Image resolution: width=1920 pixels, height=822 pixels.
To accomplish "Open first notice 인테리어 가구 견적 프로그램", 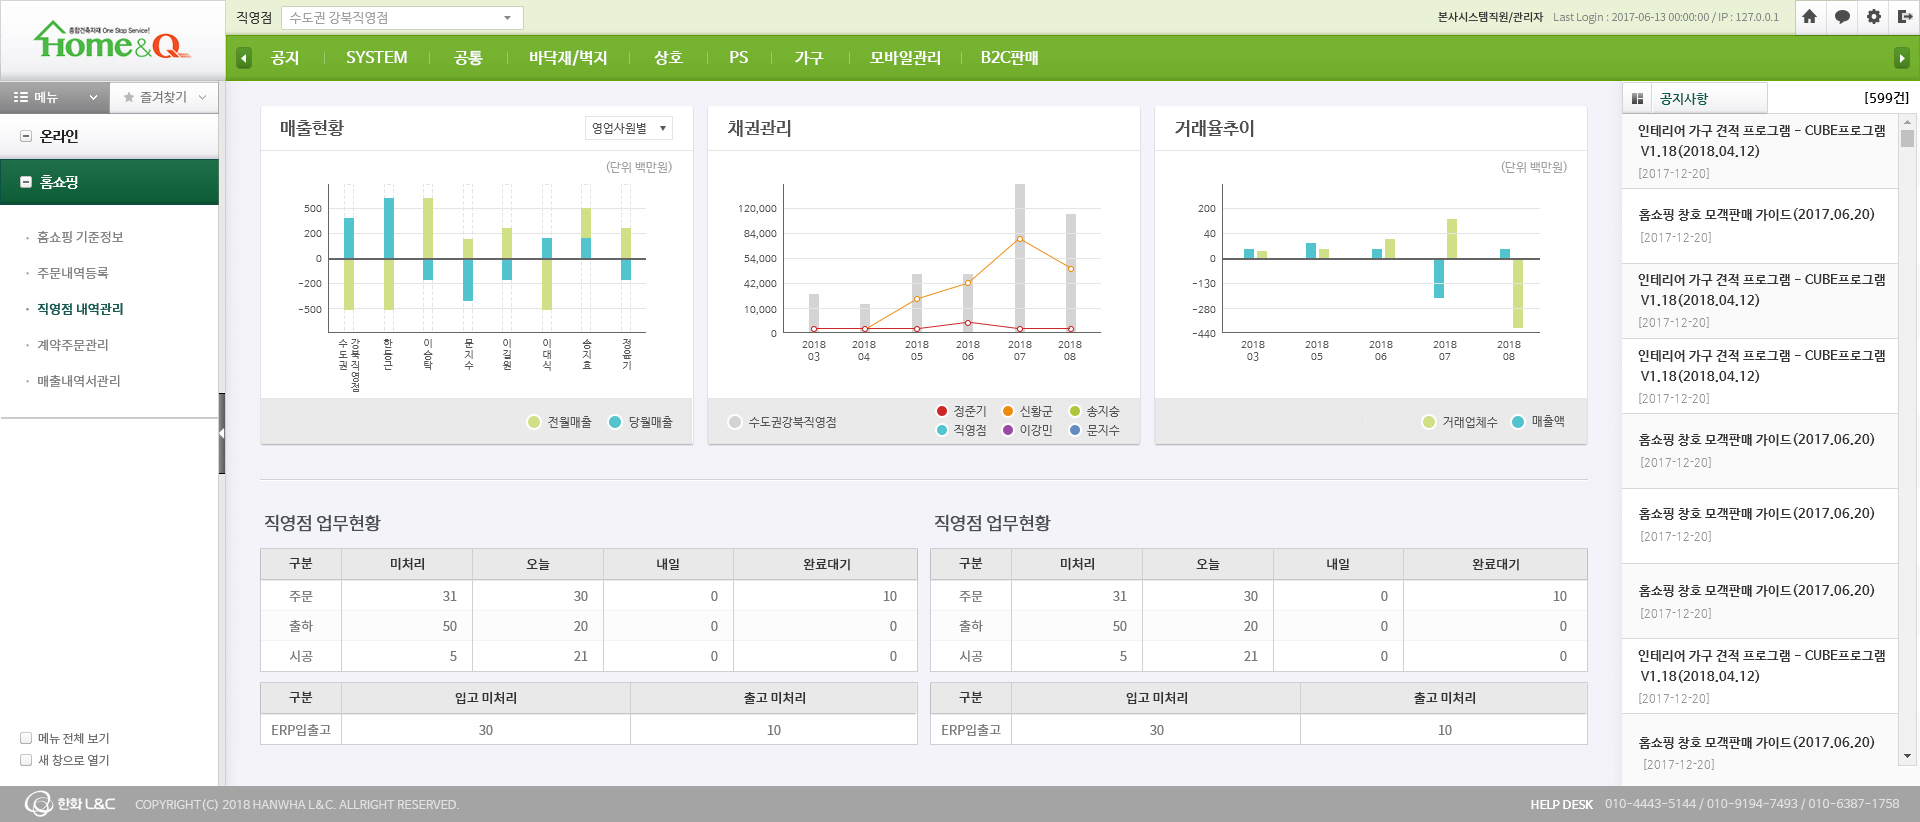I will click(1760, 151).
